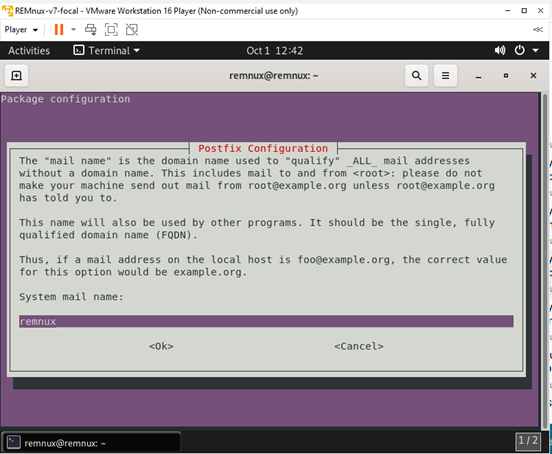The width and height of the screenshot is (552, 454).
Task: Click the terminal vertical scrollbar
Action: point(544,260)
